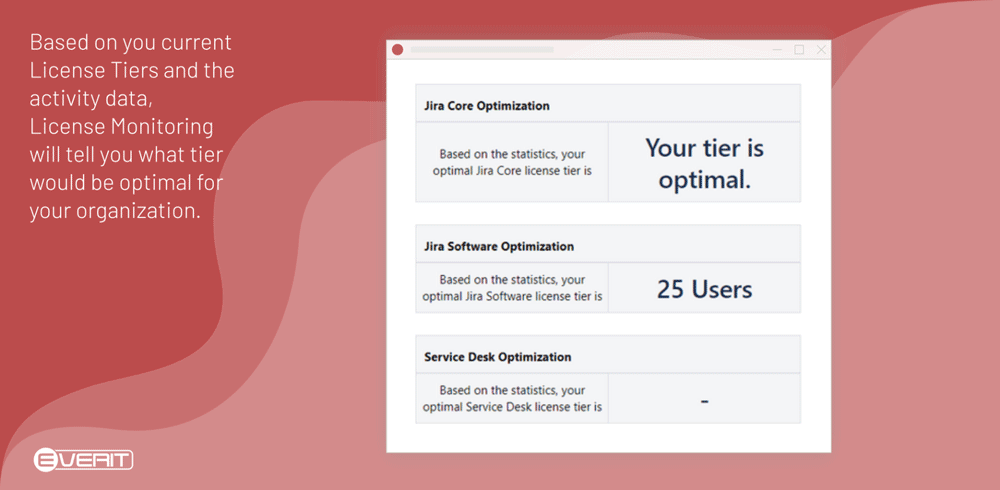Select the Jira Software Optimization header
This screenshot has height=490, width=1000.
point(608,244)
